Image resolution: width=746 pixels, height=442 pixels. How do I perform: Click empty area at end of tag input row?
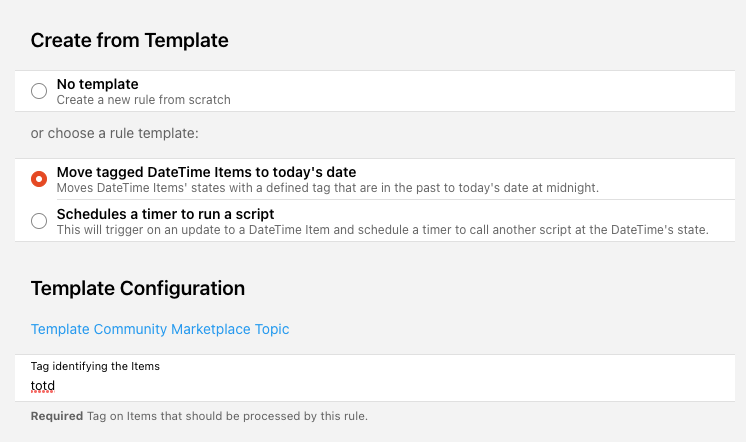pos(650,385)
